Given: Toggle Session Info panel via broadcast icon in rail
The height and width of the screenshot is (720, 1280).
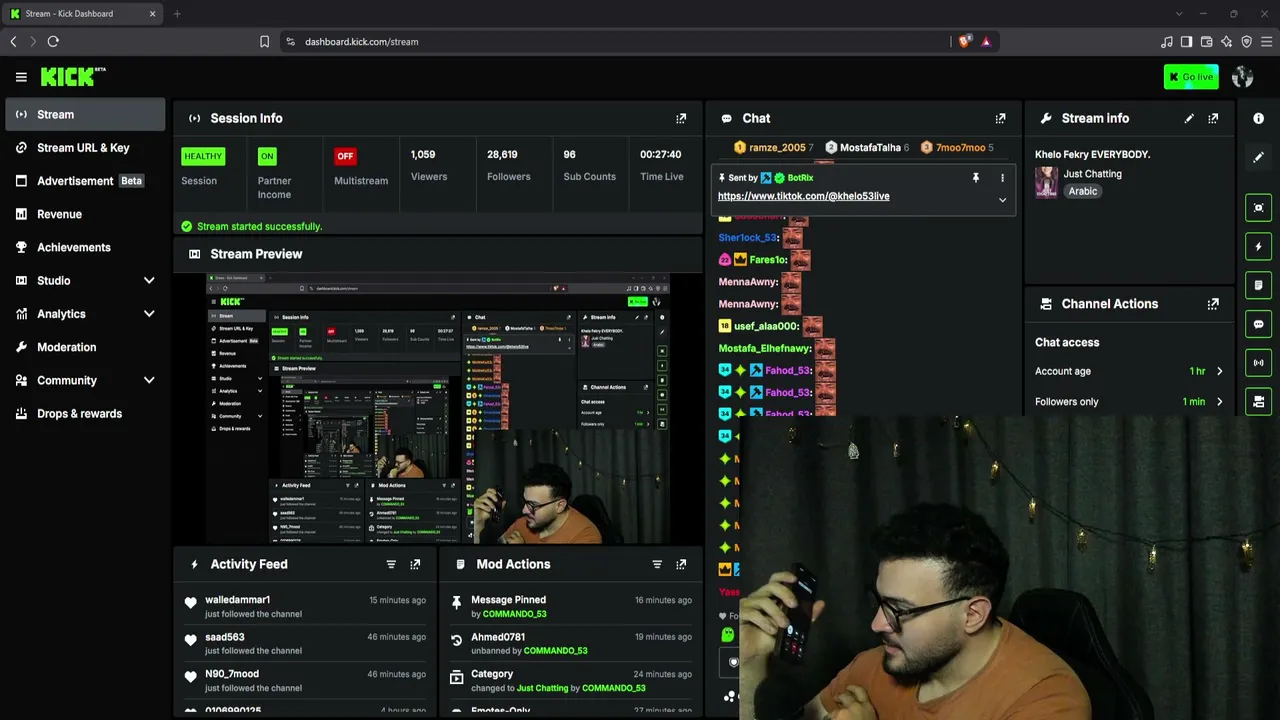Looking at the screenshot, I should [x=1259, y=363].
